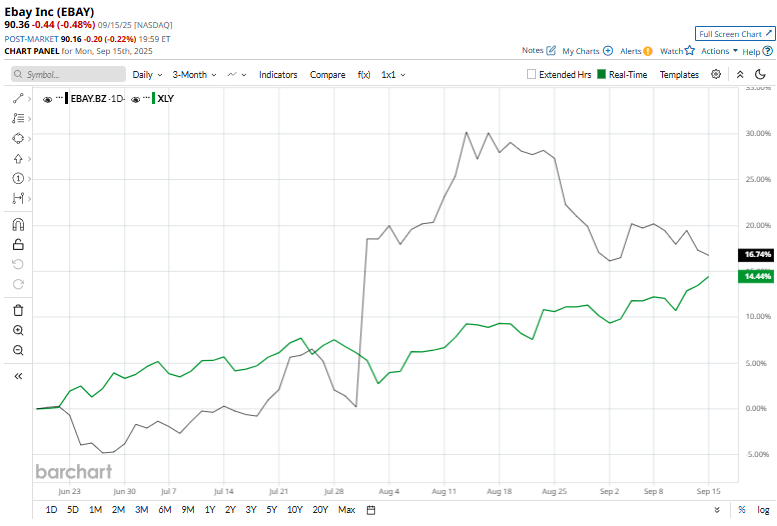The height and width of the screenshot is (526, 777).
Task: Select the 1M time range
Action: [95, 510]
